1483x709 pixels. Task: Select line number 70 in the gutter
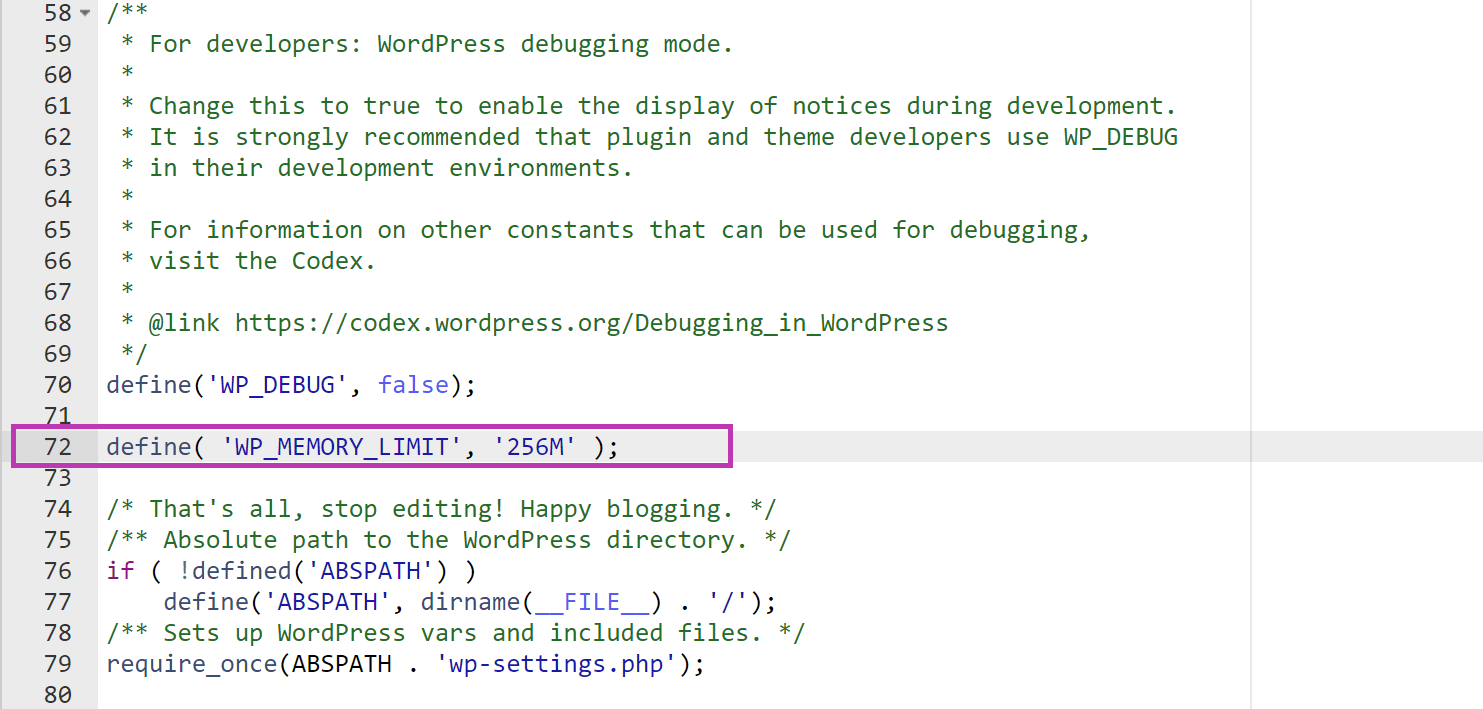58,384
